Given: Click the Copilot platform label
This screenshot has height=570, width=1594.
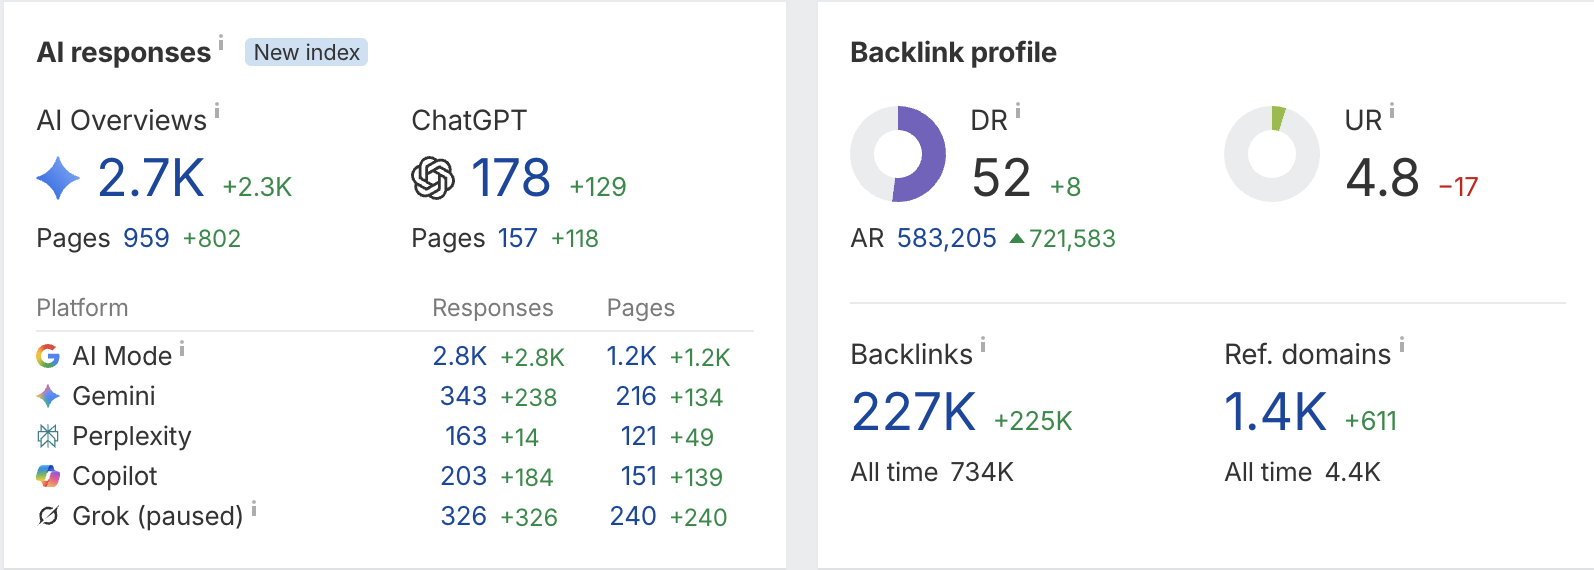Looking at the screenshot, I should coord(115,476).
